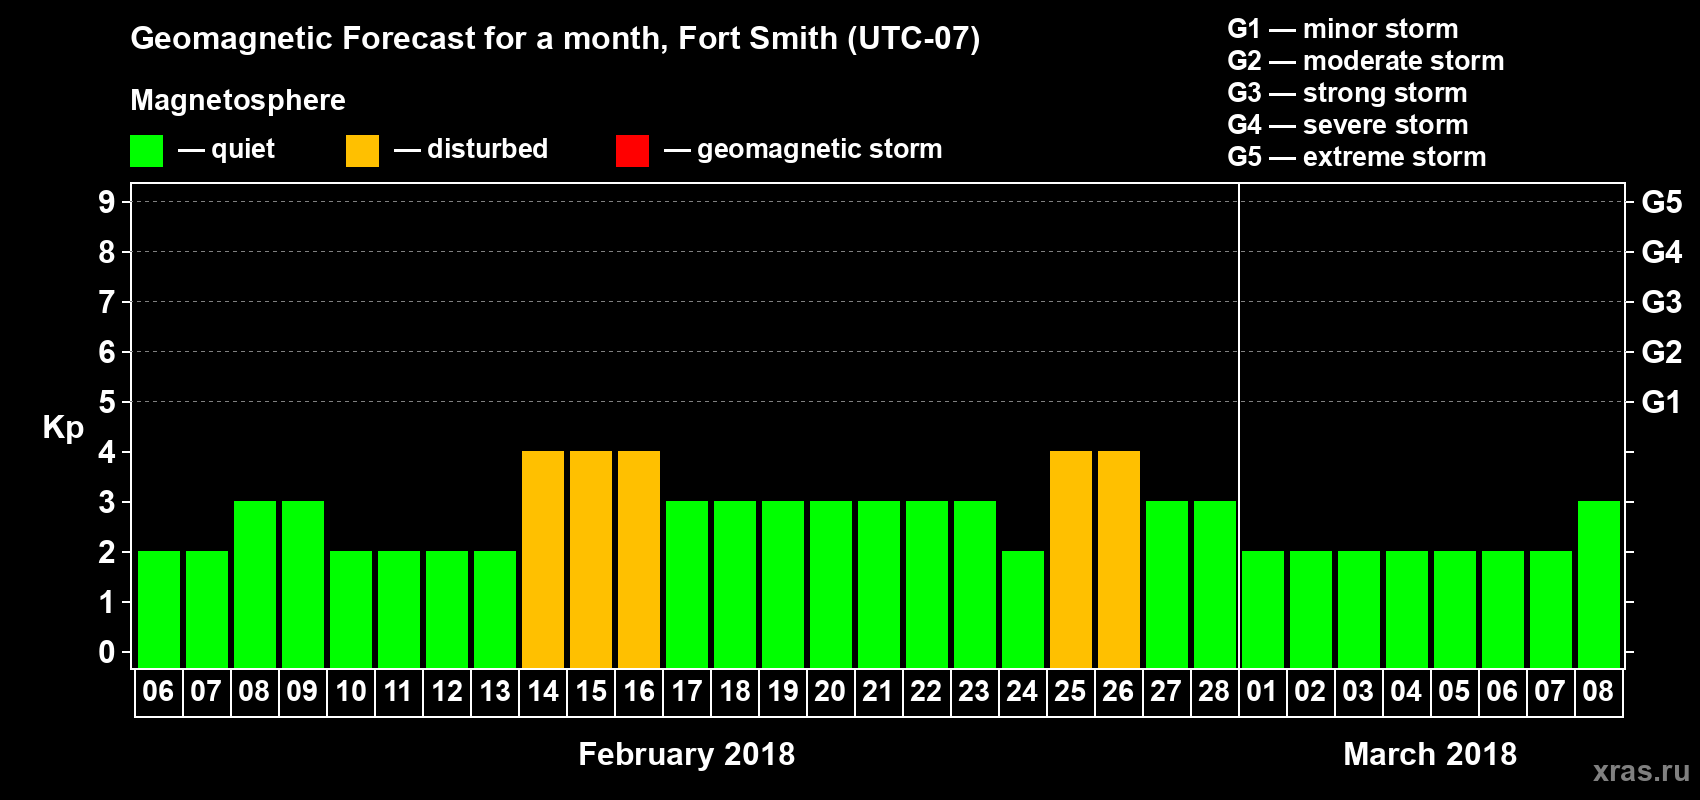Viewport: 1700px width, 800px height.
Task: Click the date cell 07 under March
Action: 1551,692
